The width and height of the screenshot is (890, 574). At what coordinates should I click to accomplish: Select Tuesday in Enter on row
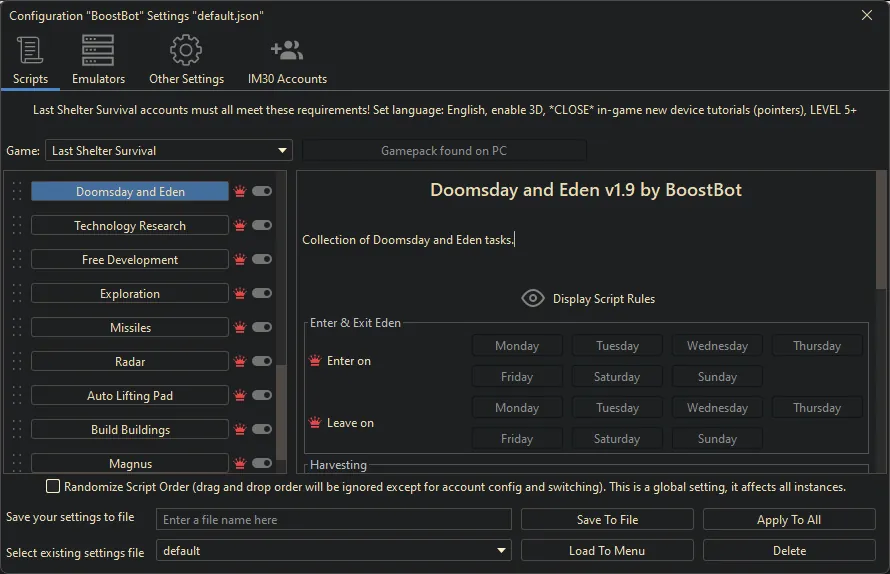[x=617, y=346]
